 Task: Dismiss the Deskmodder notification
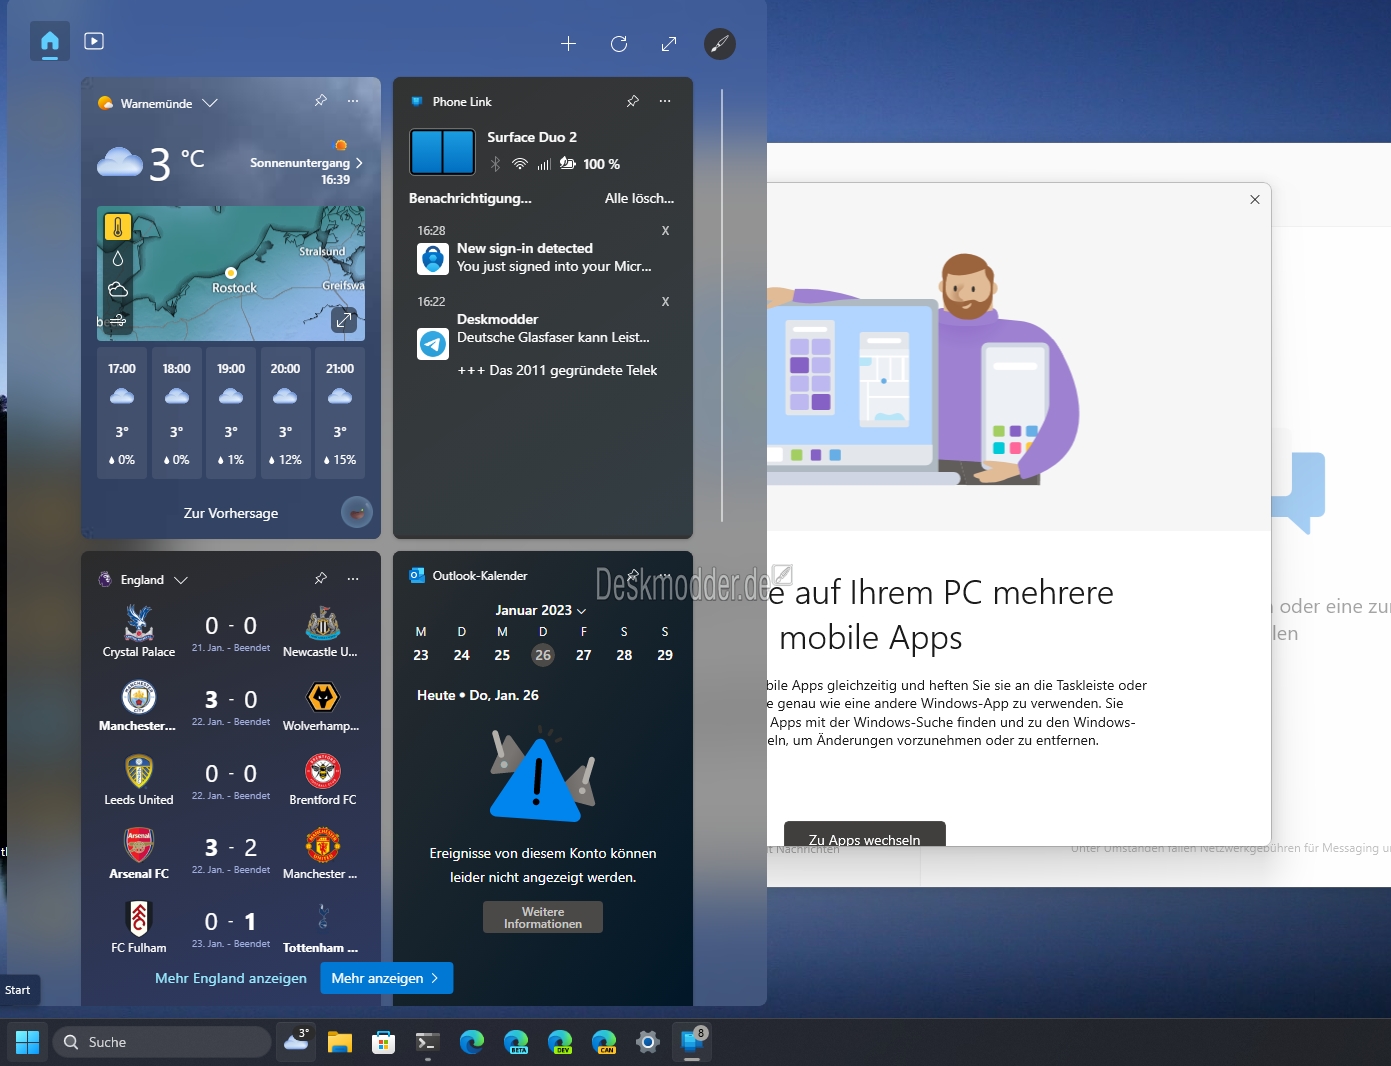click(x=665, y=302)
